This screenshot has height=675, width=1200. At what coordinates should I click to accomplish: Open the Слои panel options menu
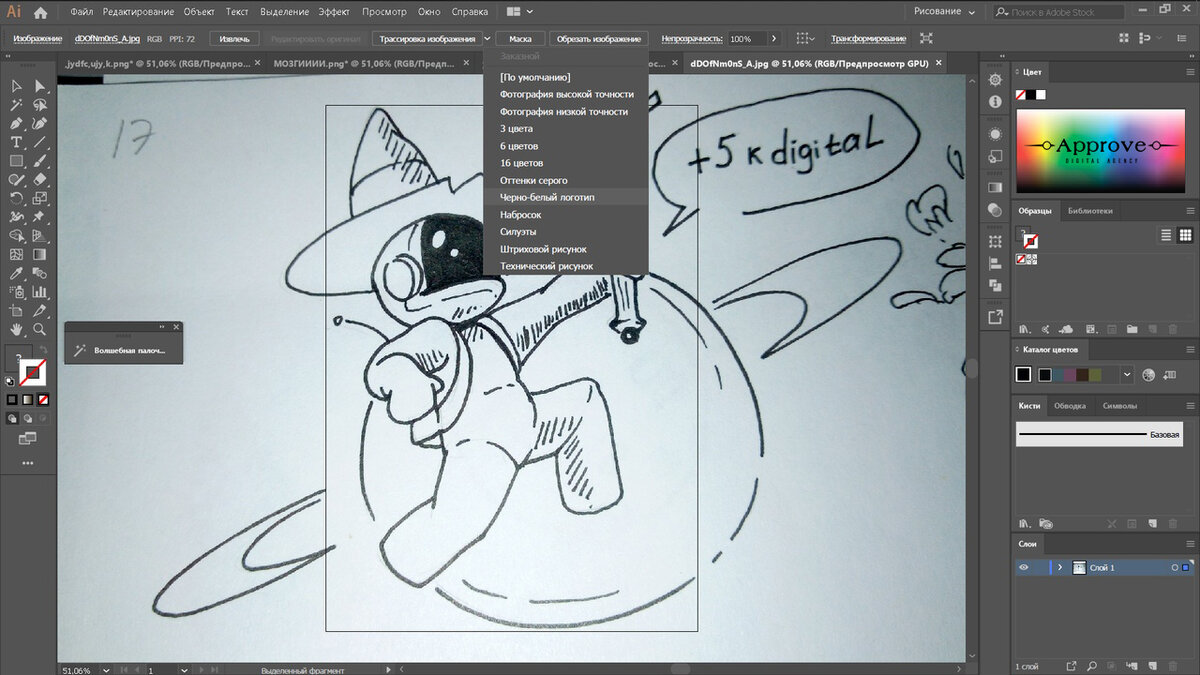[1189, 545]
